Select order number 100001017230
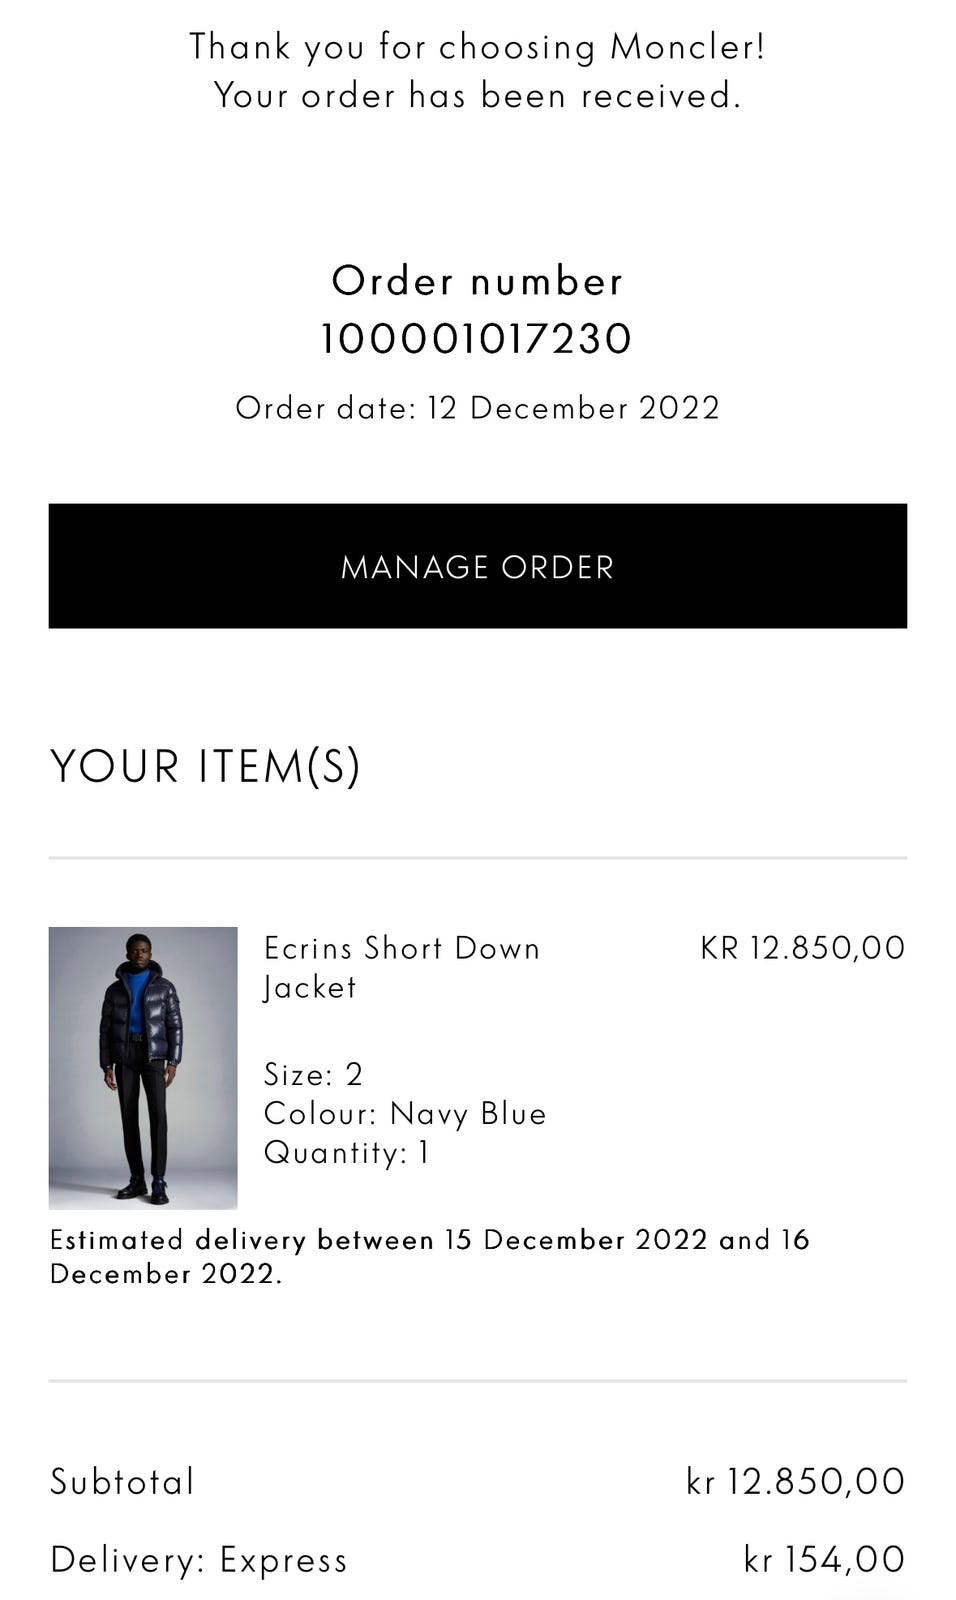 [x=477, y=339]
